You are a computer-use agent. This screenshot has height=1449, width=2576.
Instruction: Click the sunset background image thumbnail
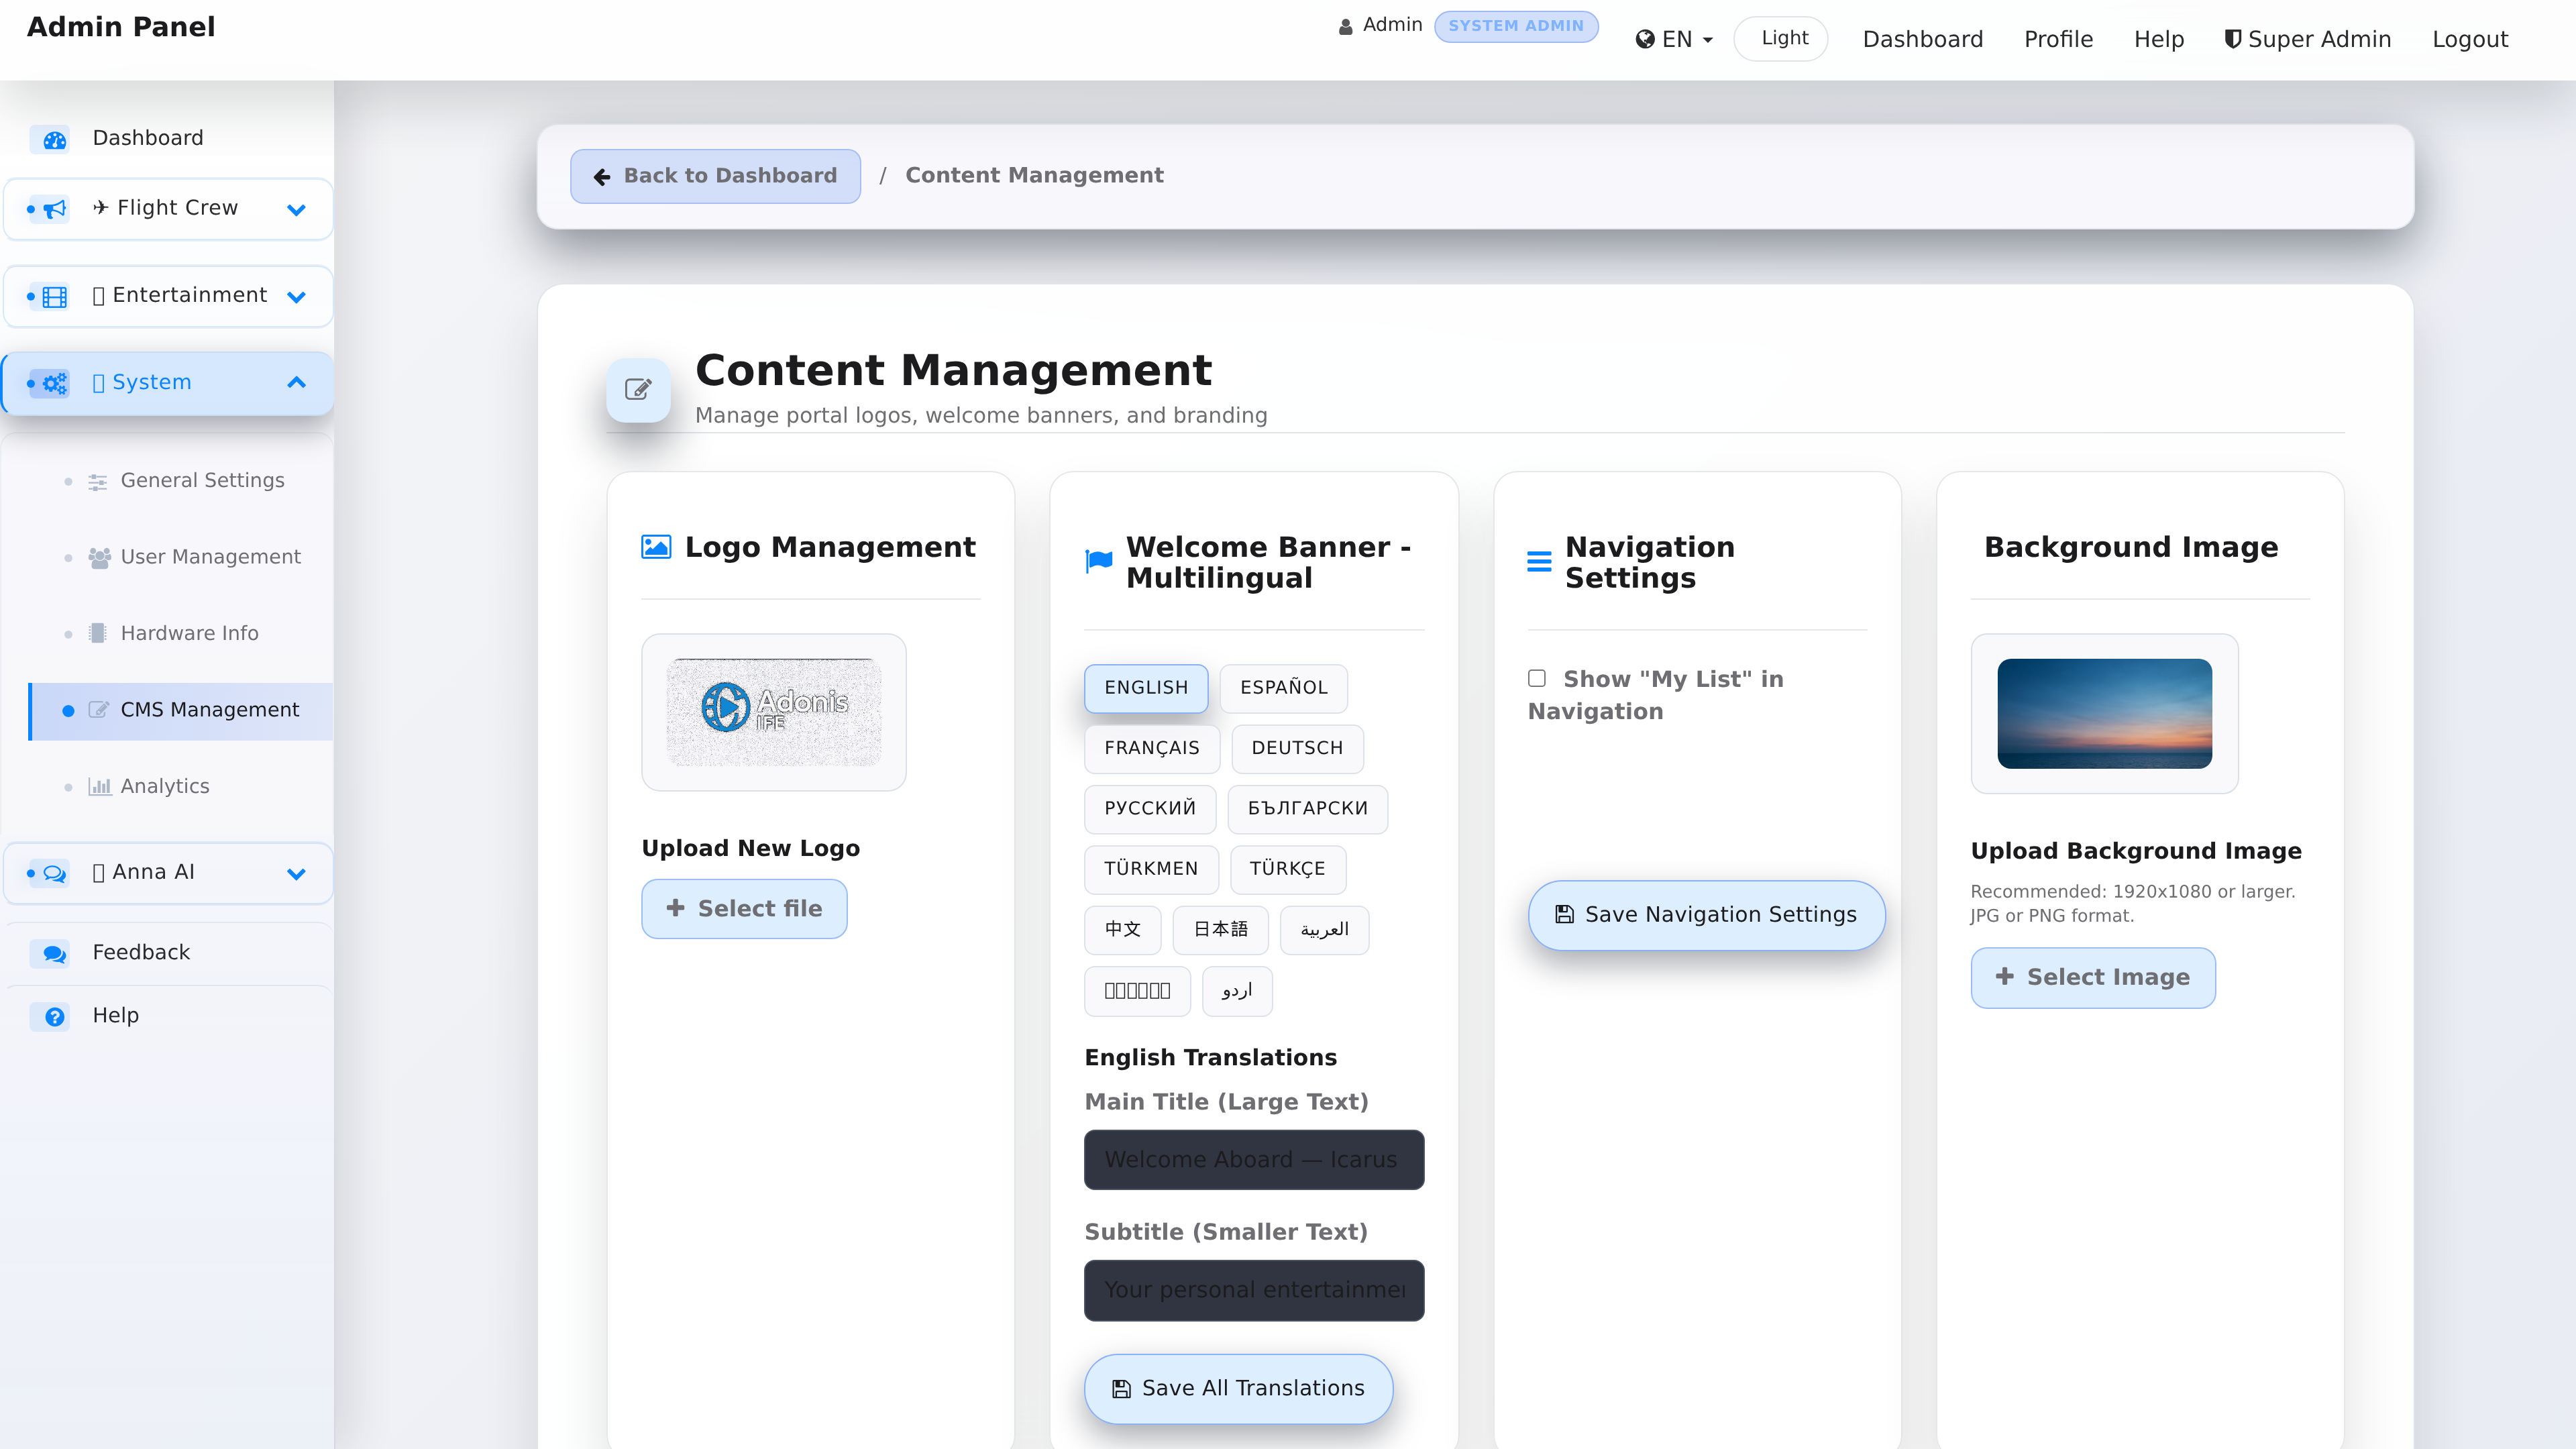pyautogui.click(x=2104, y=714)
